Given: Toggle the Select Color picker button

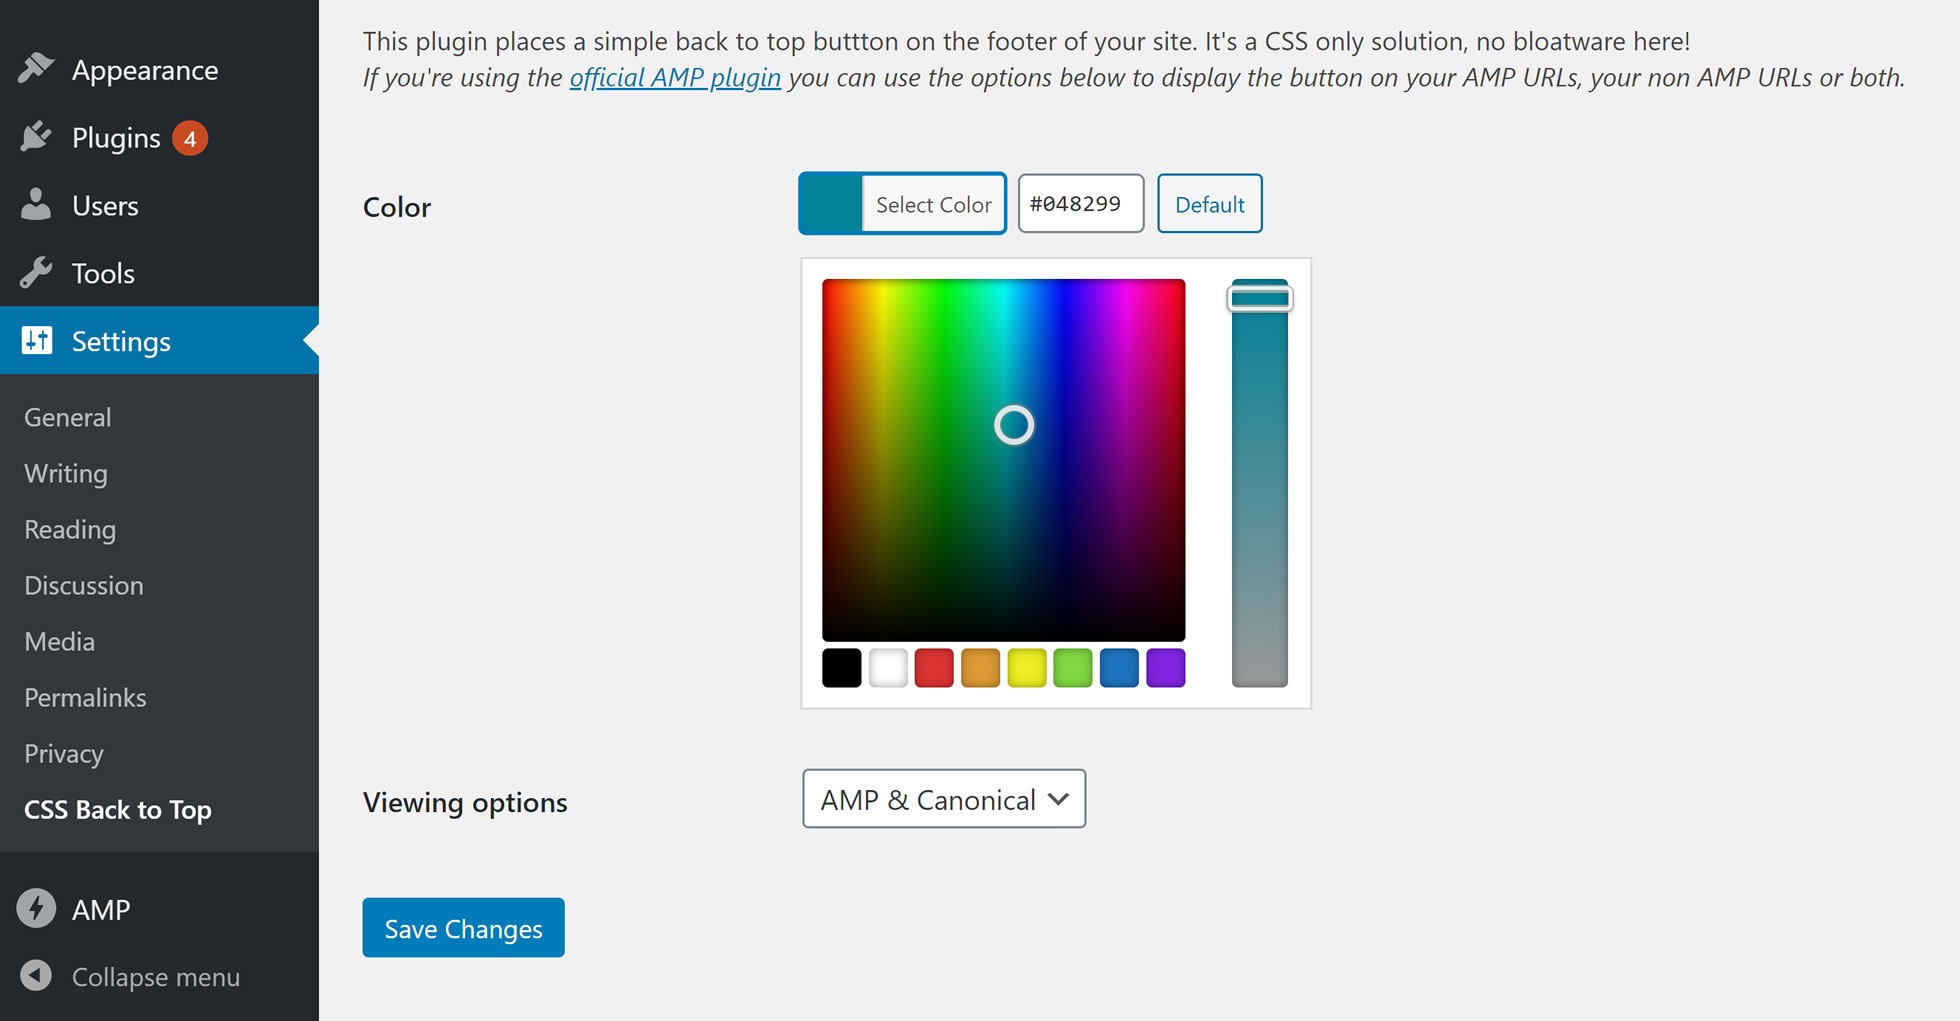Looking at the screenshot, I should [x=902, y=204].
